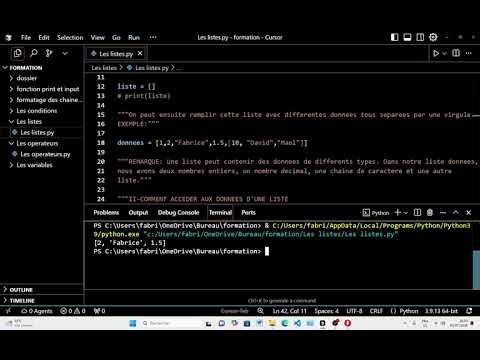Click the zoom magnifier in status bar

click(x=260, y=311)
